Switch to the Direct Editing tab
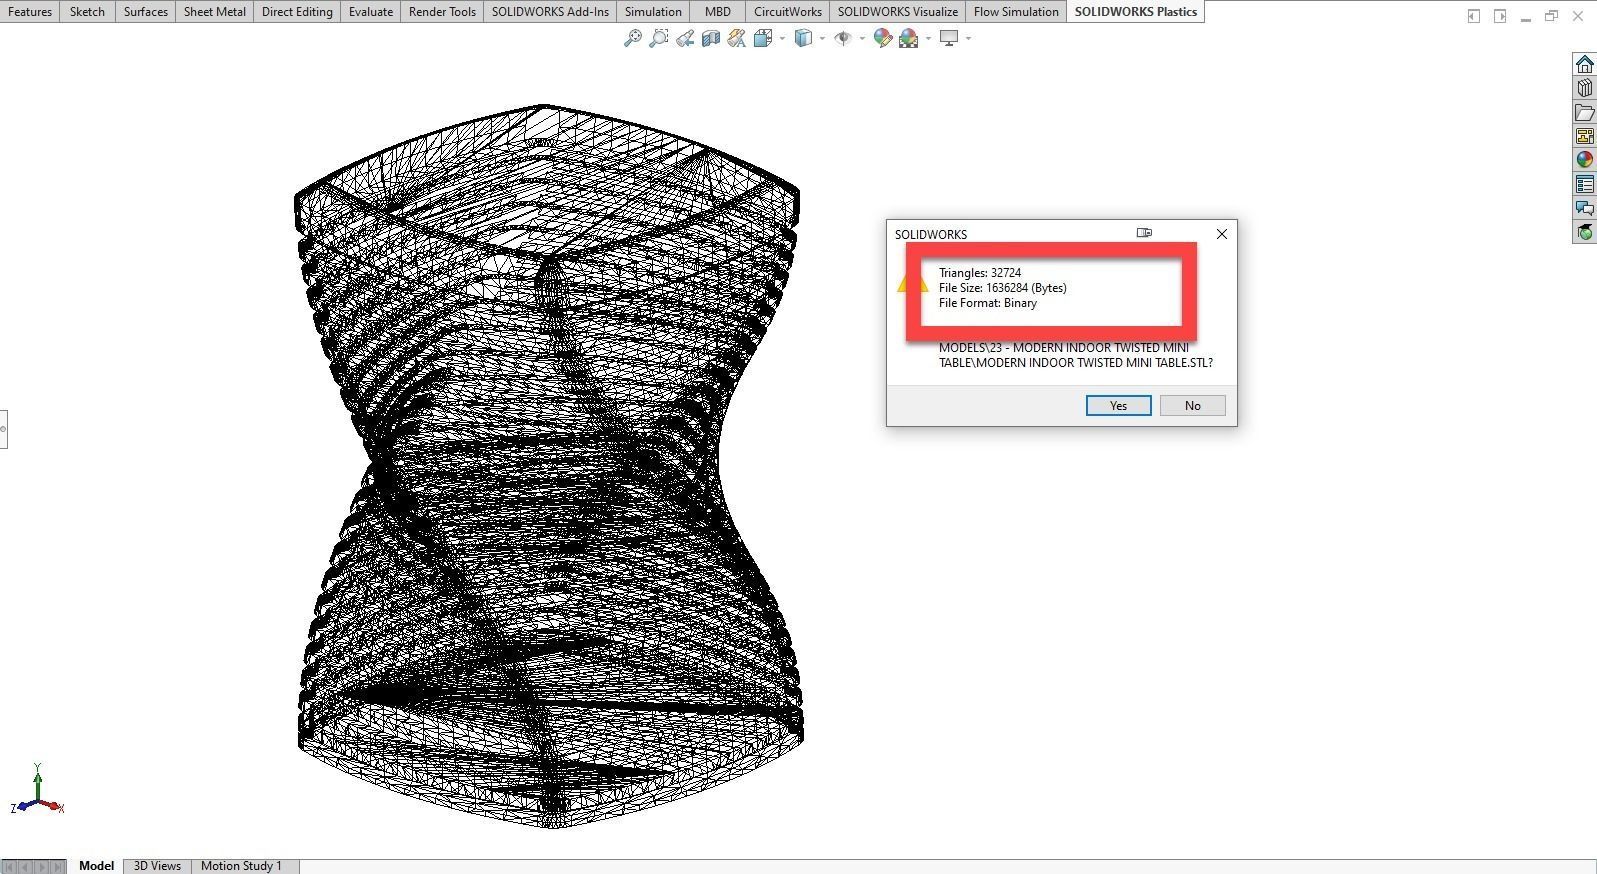 [297, 12]
